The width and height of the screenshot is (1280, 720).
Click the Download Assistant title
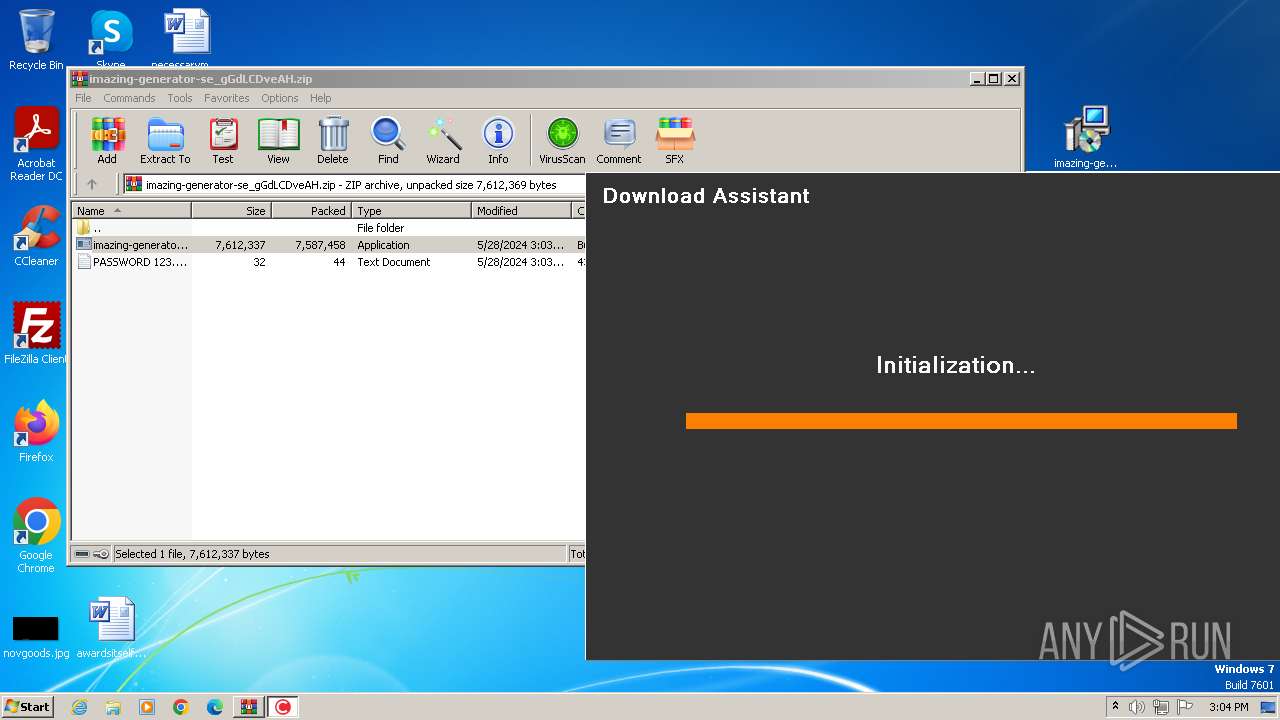coord(706,196)
